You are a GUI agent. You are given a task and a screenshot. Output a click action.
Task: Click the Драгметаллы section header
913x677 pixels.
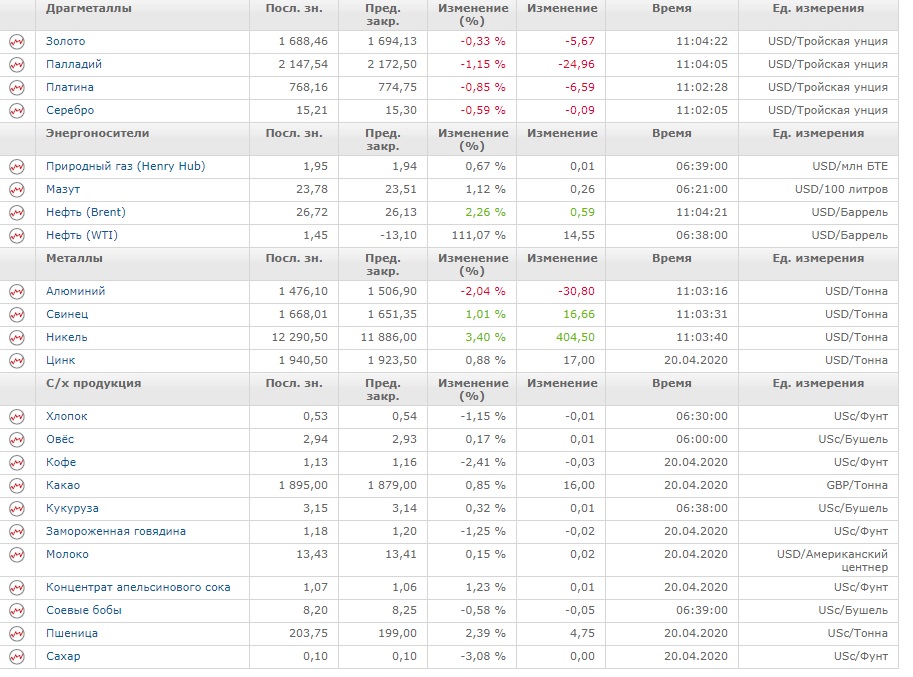coord(88,8)
